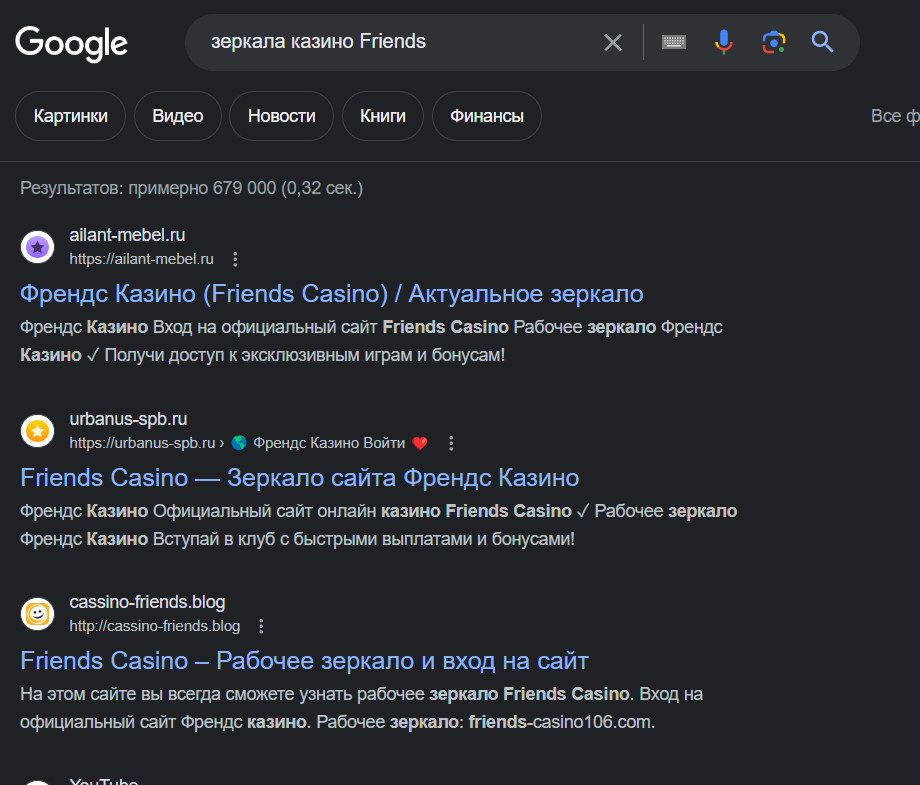Image resolution: width=920 pixels, height=785 pixels.
Task: Submit search with the magnifying glass icon
Action: tap(822, 42)
